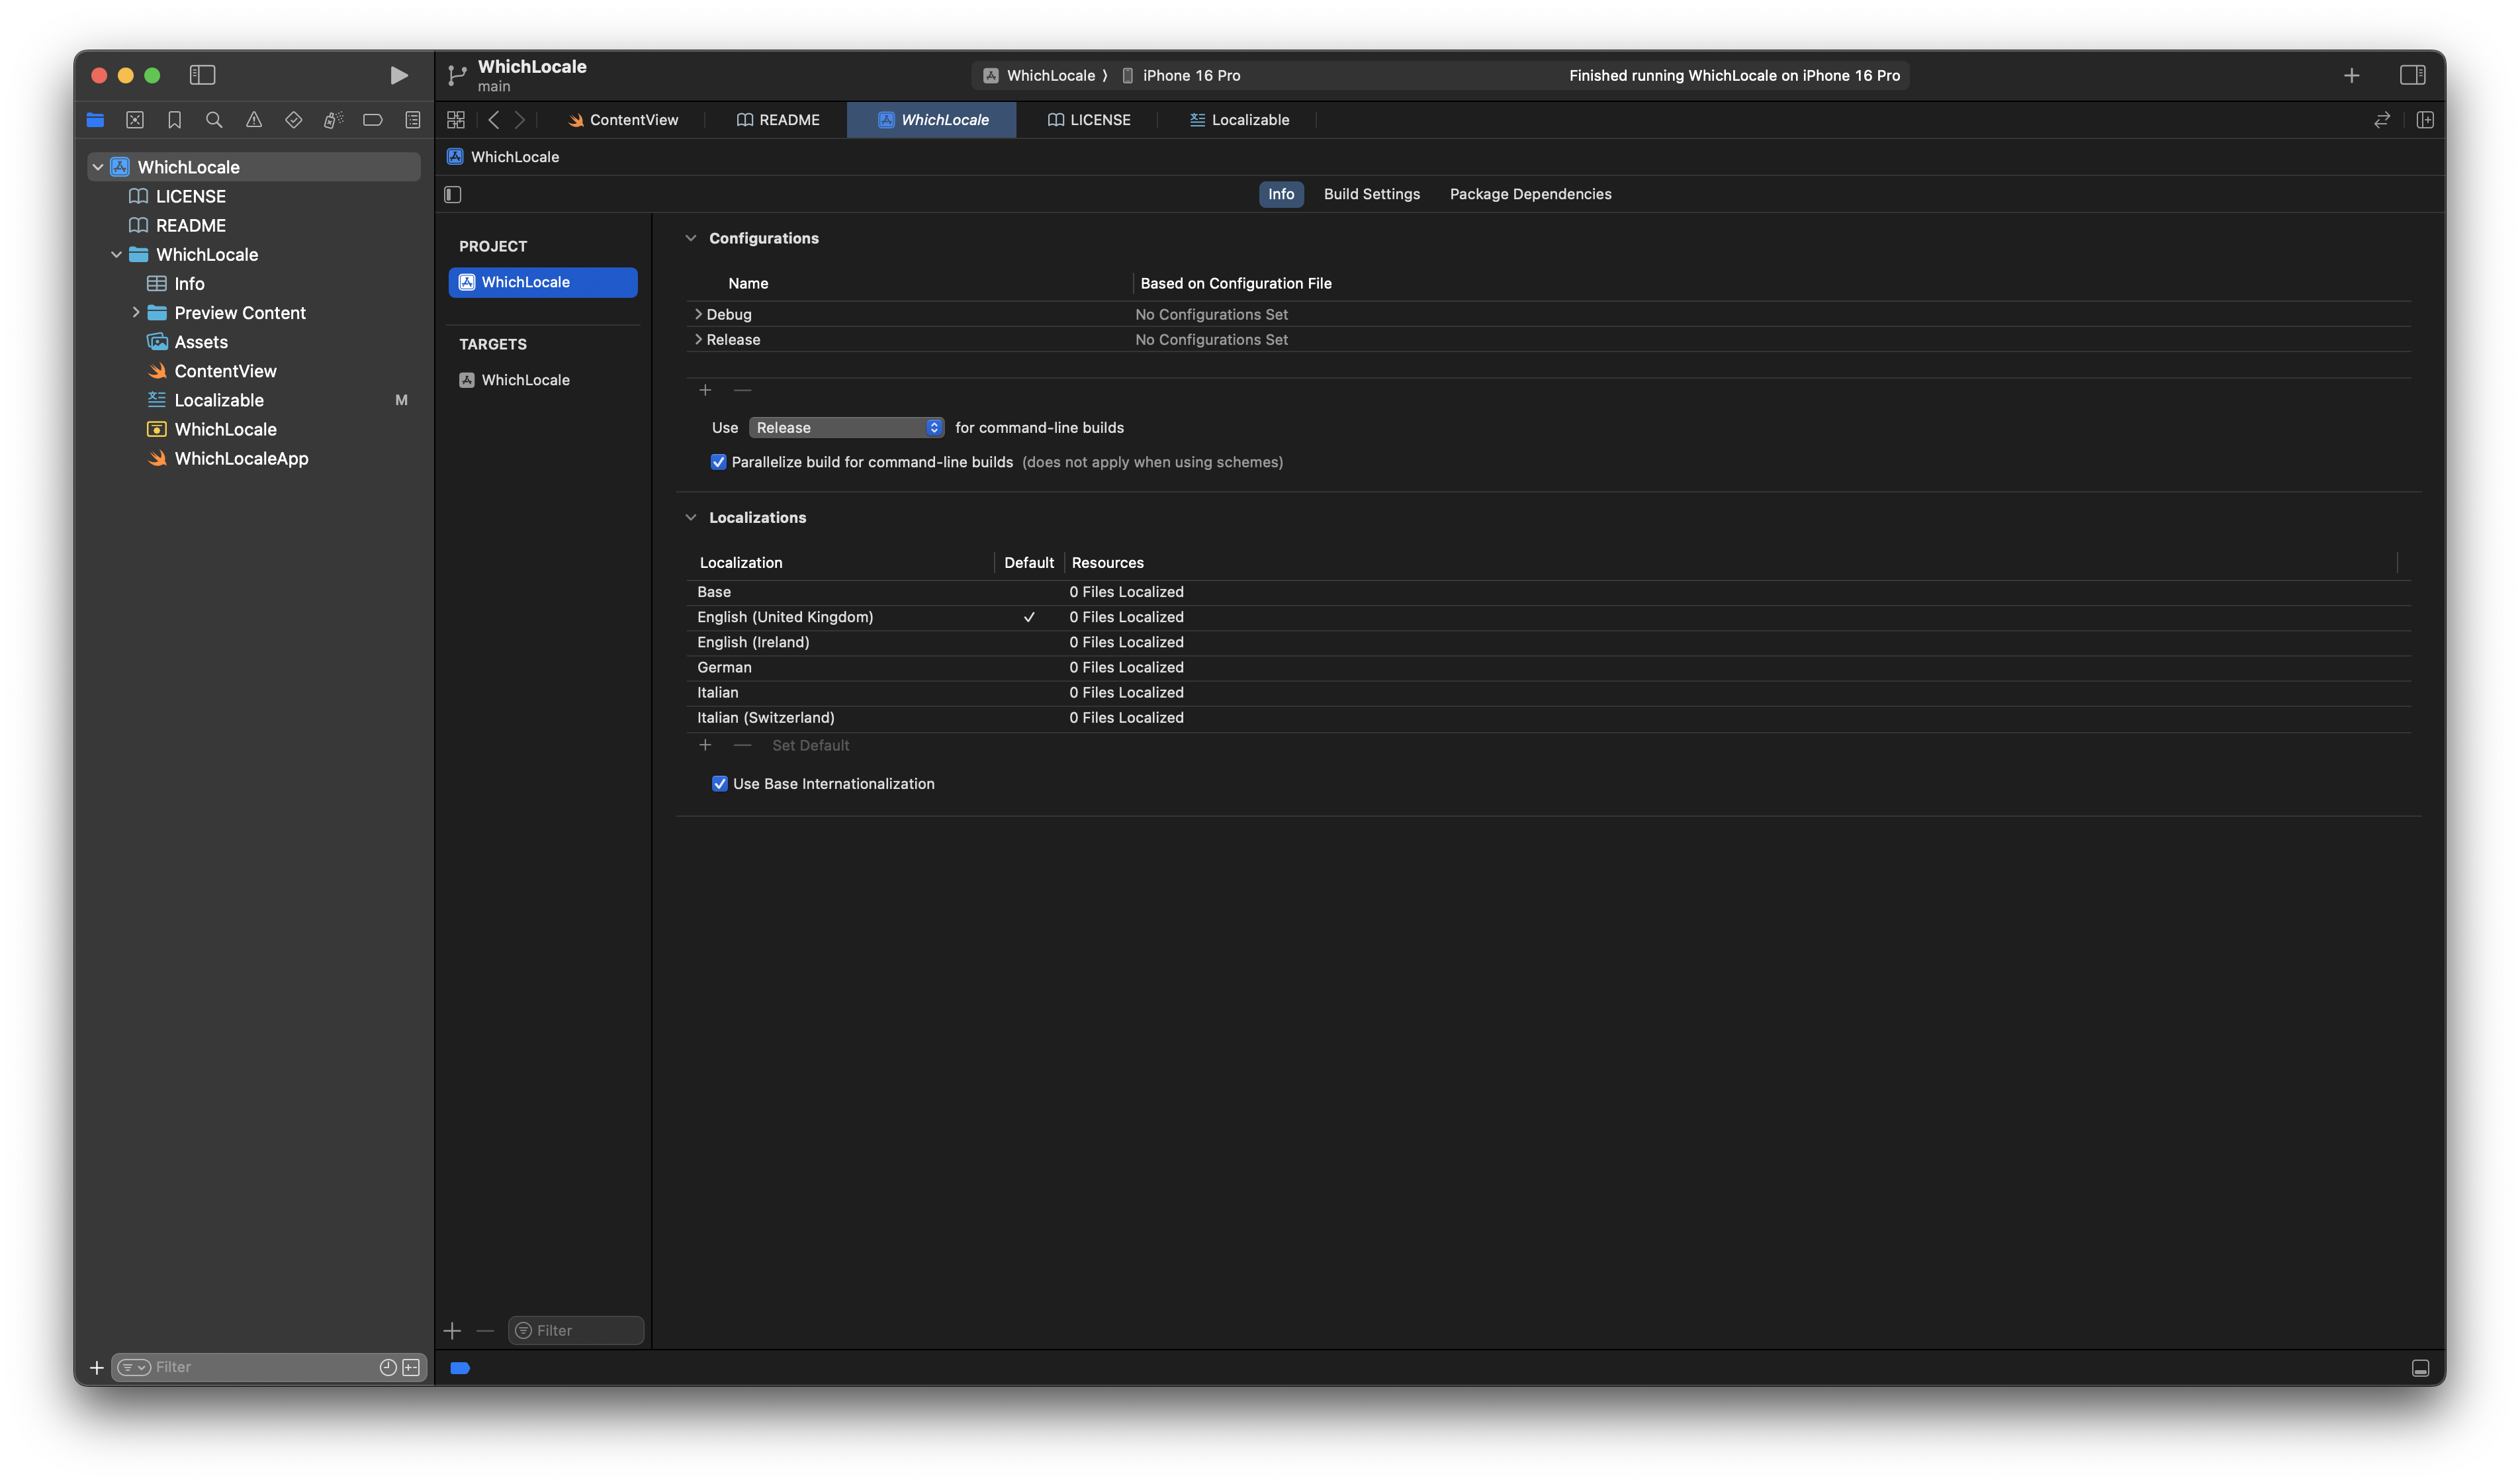This screenshot has width=2520, height=1484.
Task: Click recent files clock filter icon
Action: pos(388,1367)
